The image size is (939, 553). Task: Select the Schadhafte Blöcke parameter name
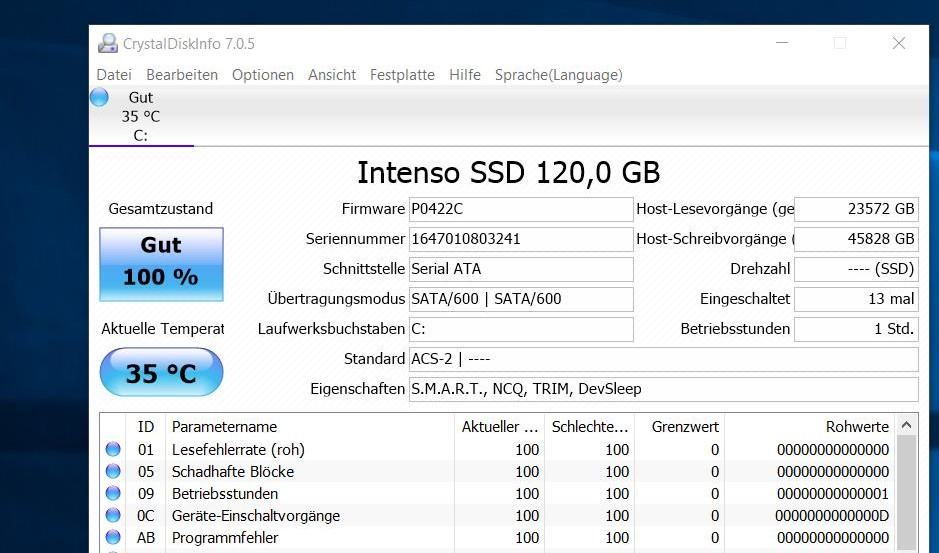(233, 472)
